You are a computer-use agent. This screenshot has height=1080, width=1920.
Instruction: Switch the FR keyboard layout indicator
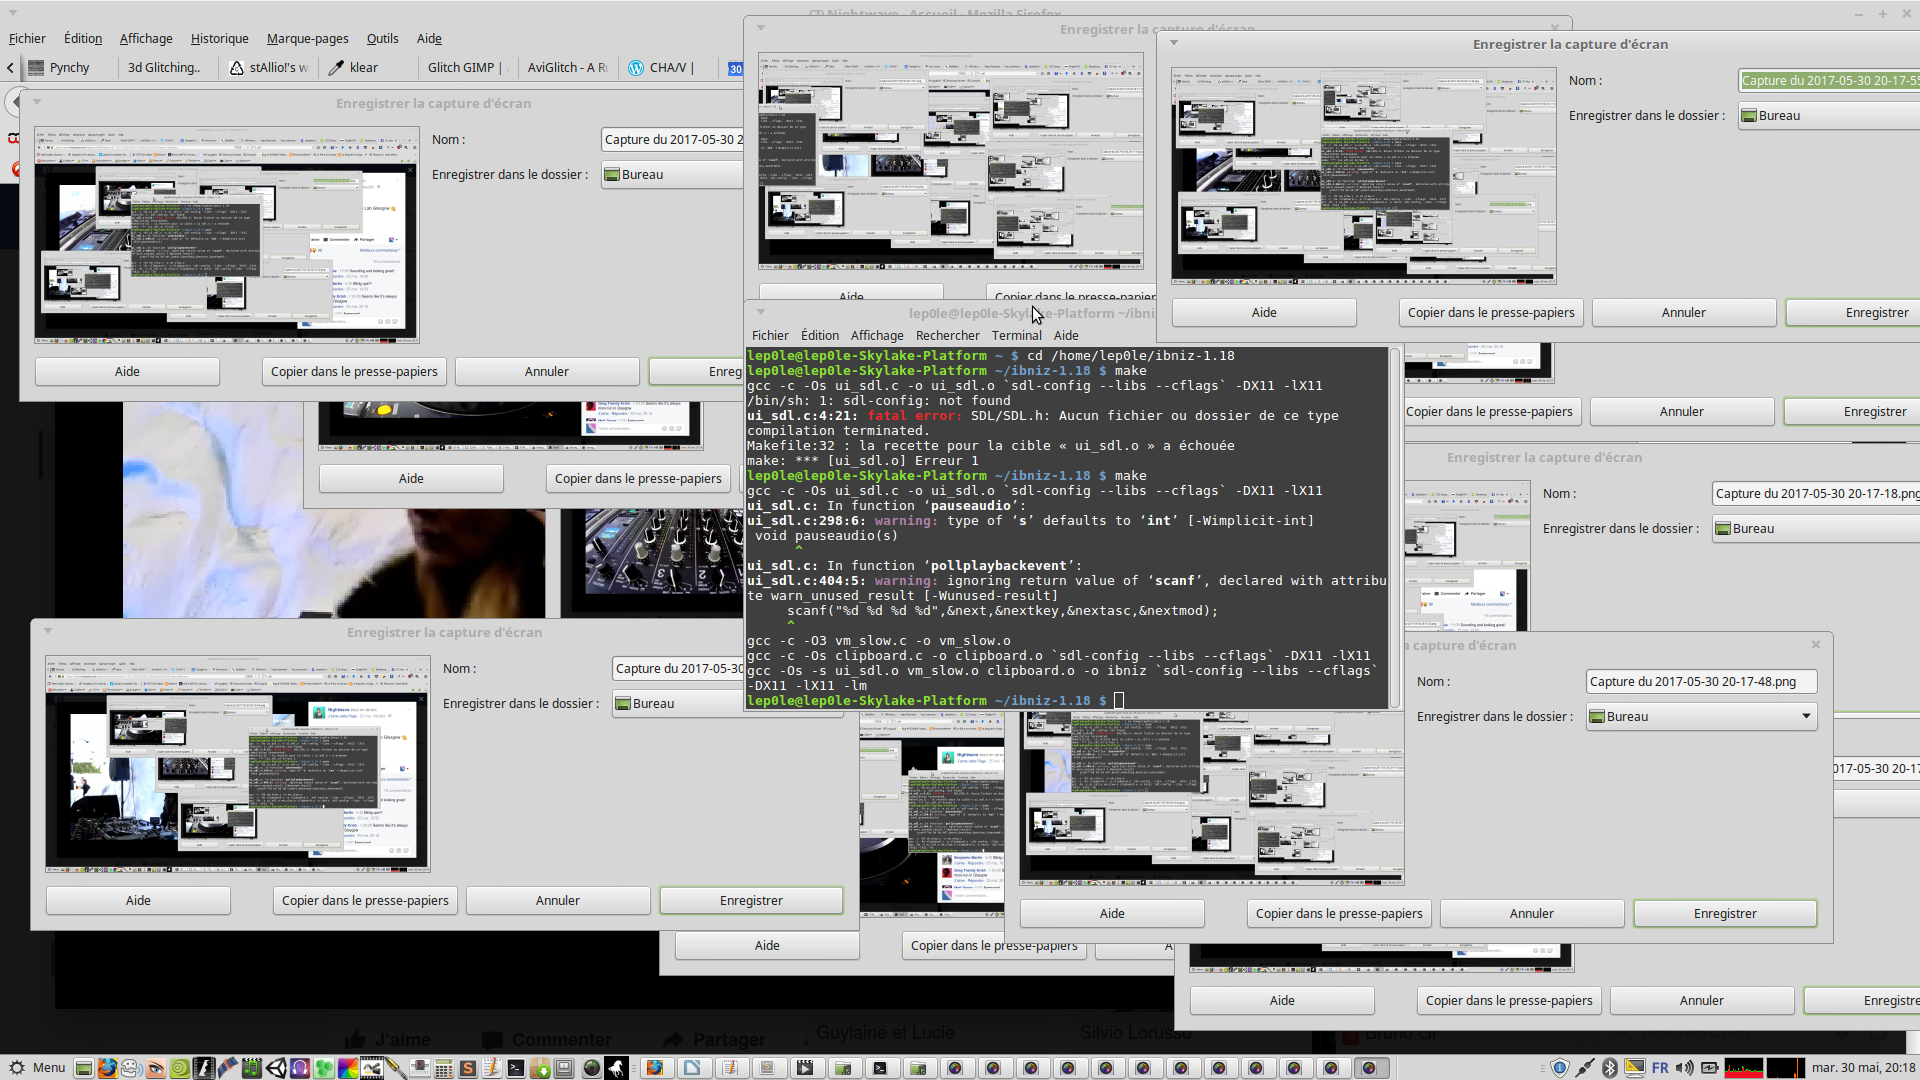(x=1660, y=1068)
